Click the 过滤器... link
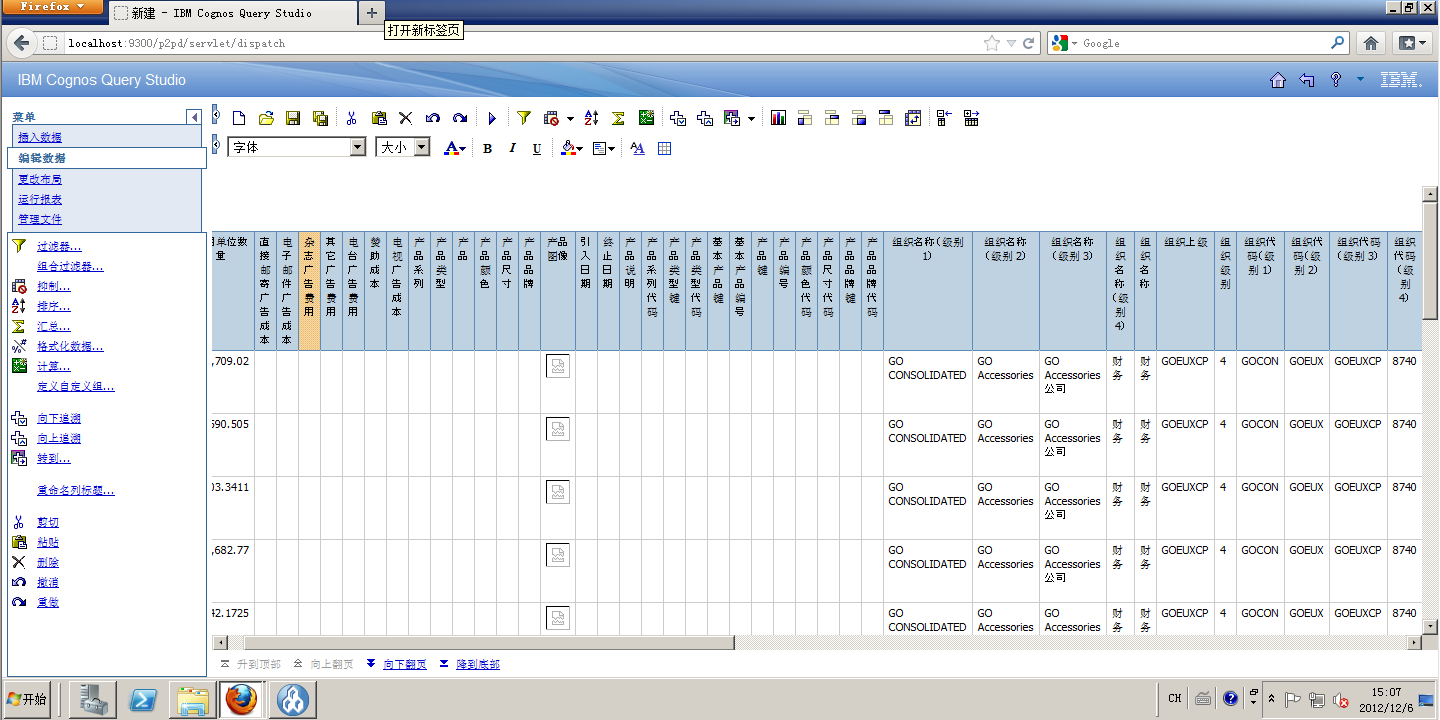The width and height of the screenshot is (1440, 720). [x=59, y=246]
